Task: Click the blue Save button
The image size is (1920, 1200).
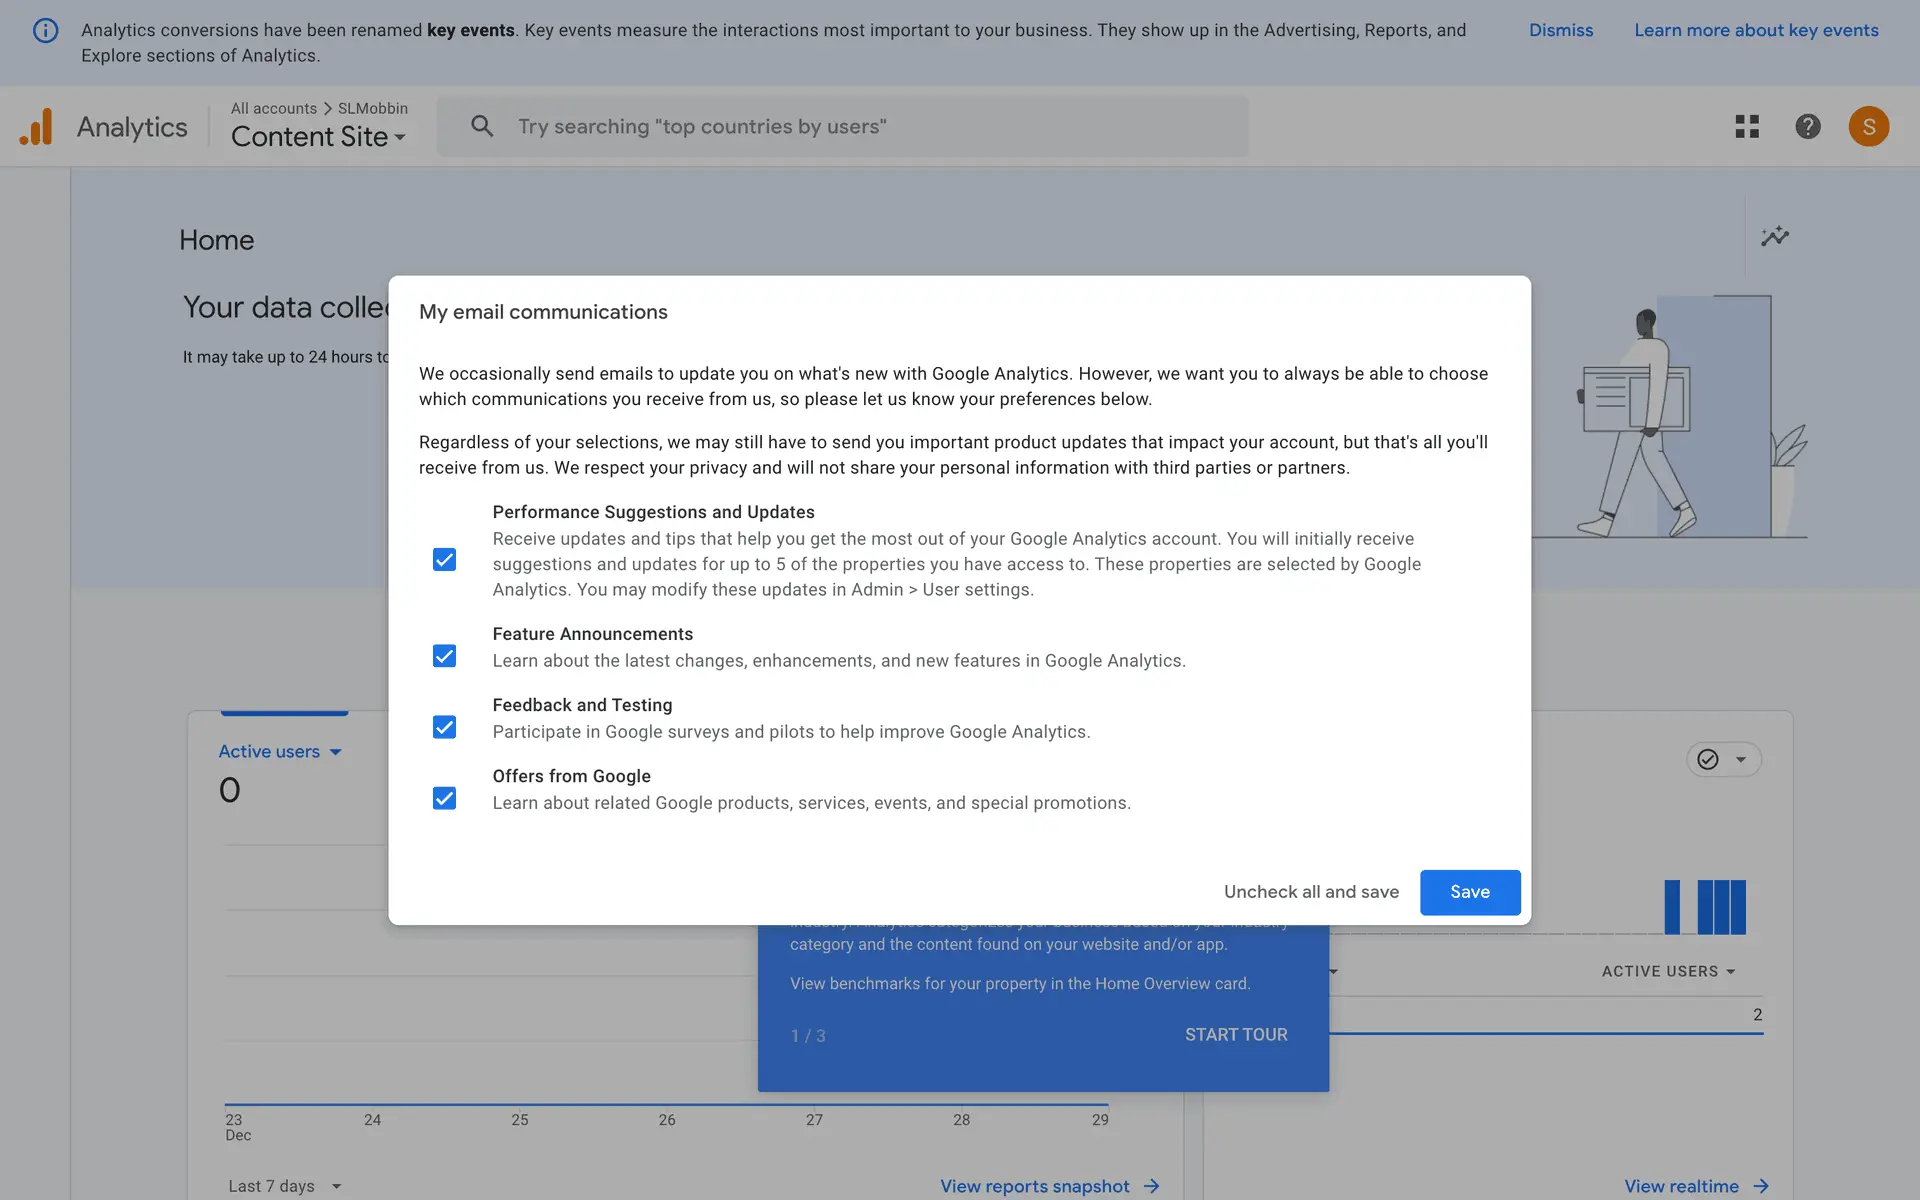Action: pos(1469,892)
